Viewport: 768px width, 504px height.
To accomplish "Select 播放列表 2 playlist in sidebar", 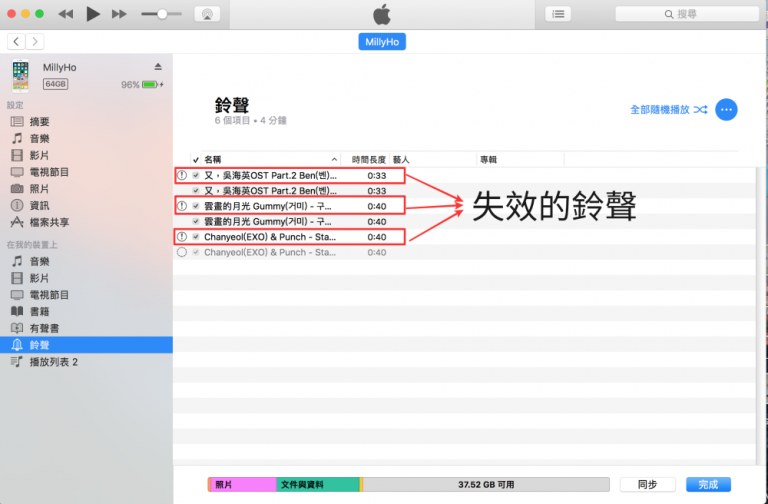I will [x=53, y=362].
